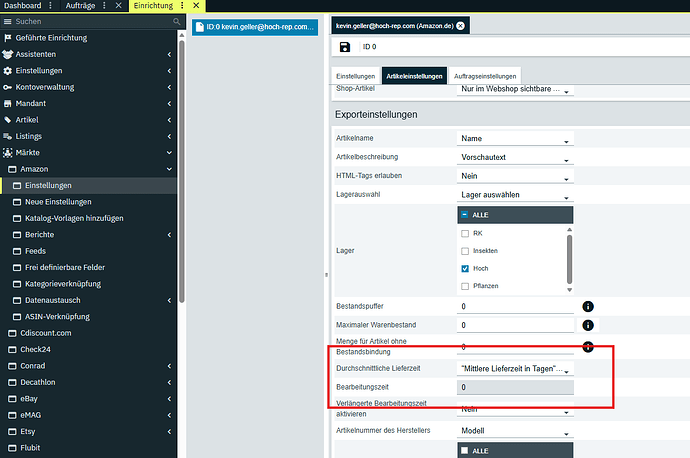Switch to the Aufträge tab
This screenshot has width=690, height=458.
[x=80, y=5]
